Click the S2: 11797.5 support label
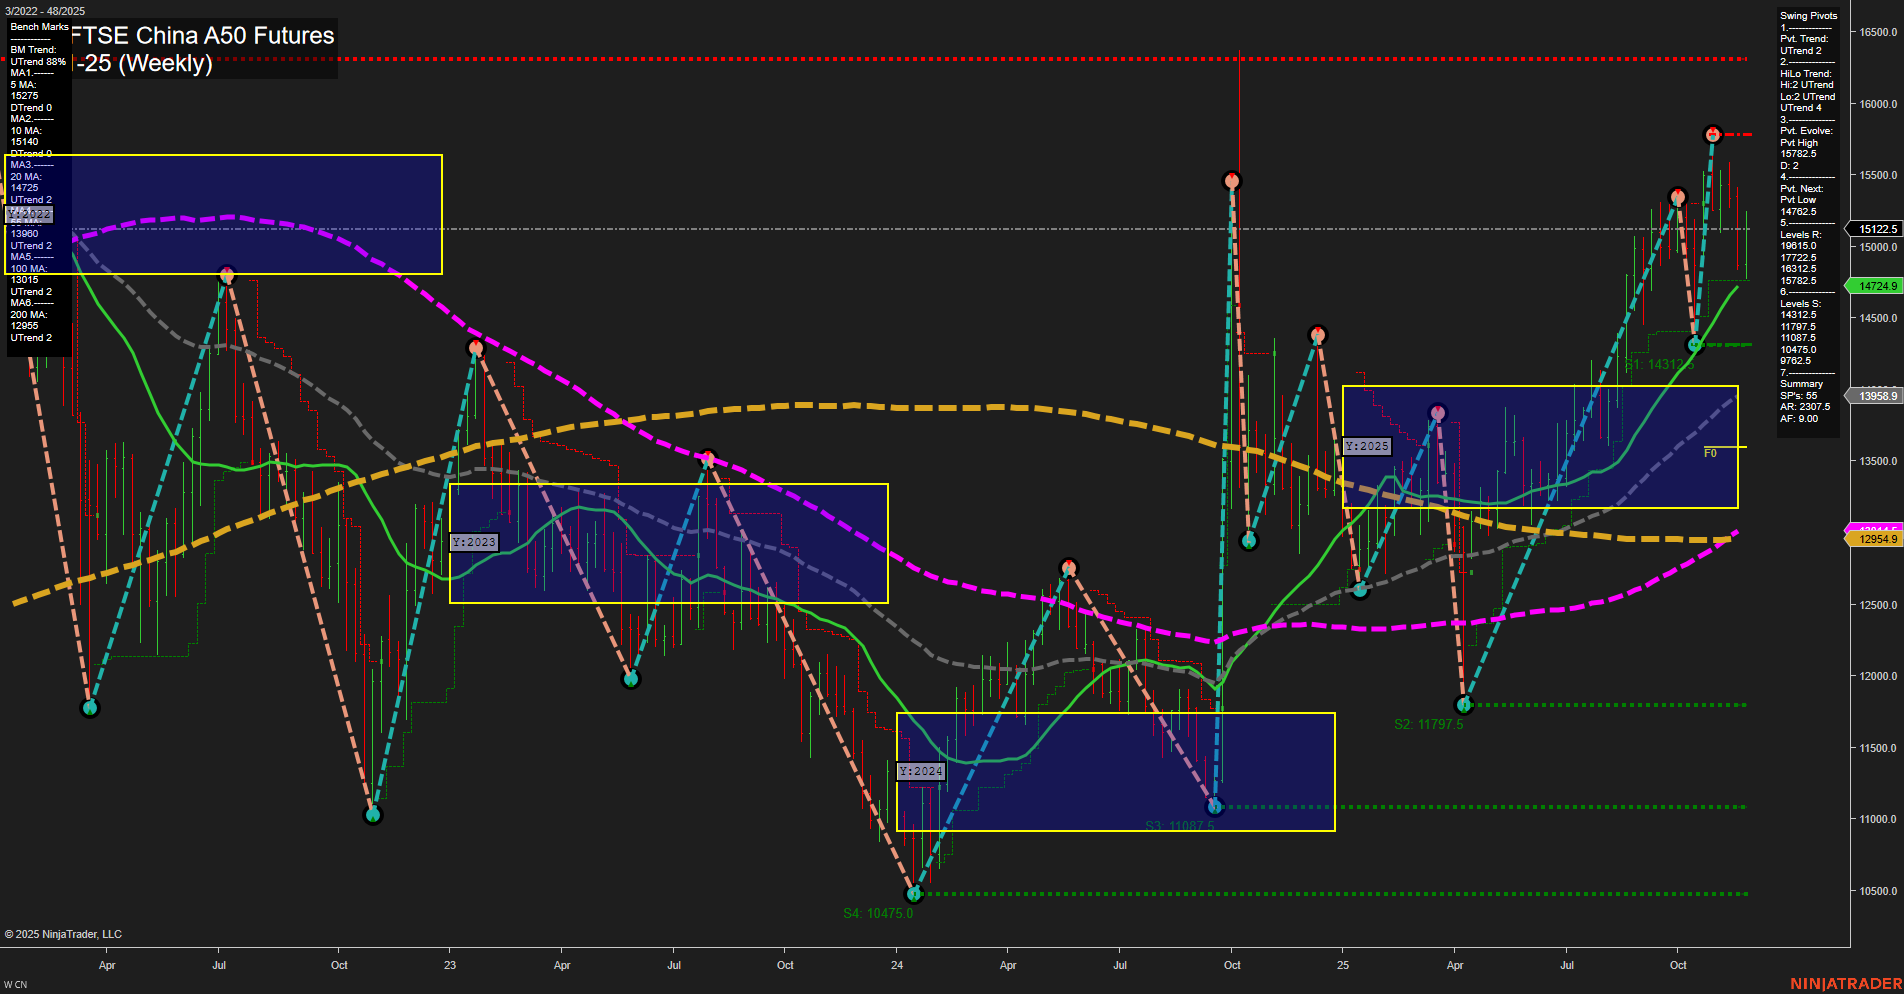 pyautogui.click(x=1429, y=724)
